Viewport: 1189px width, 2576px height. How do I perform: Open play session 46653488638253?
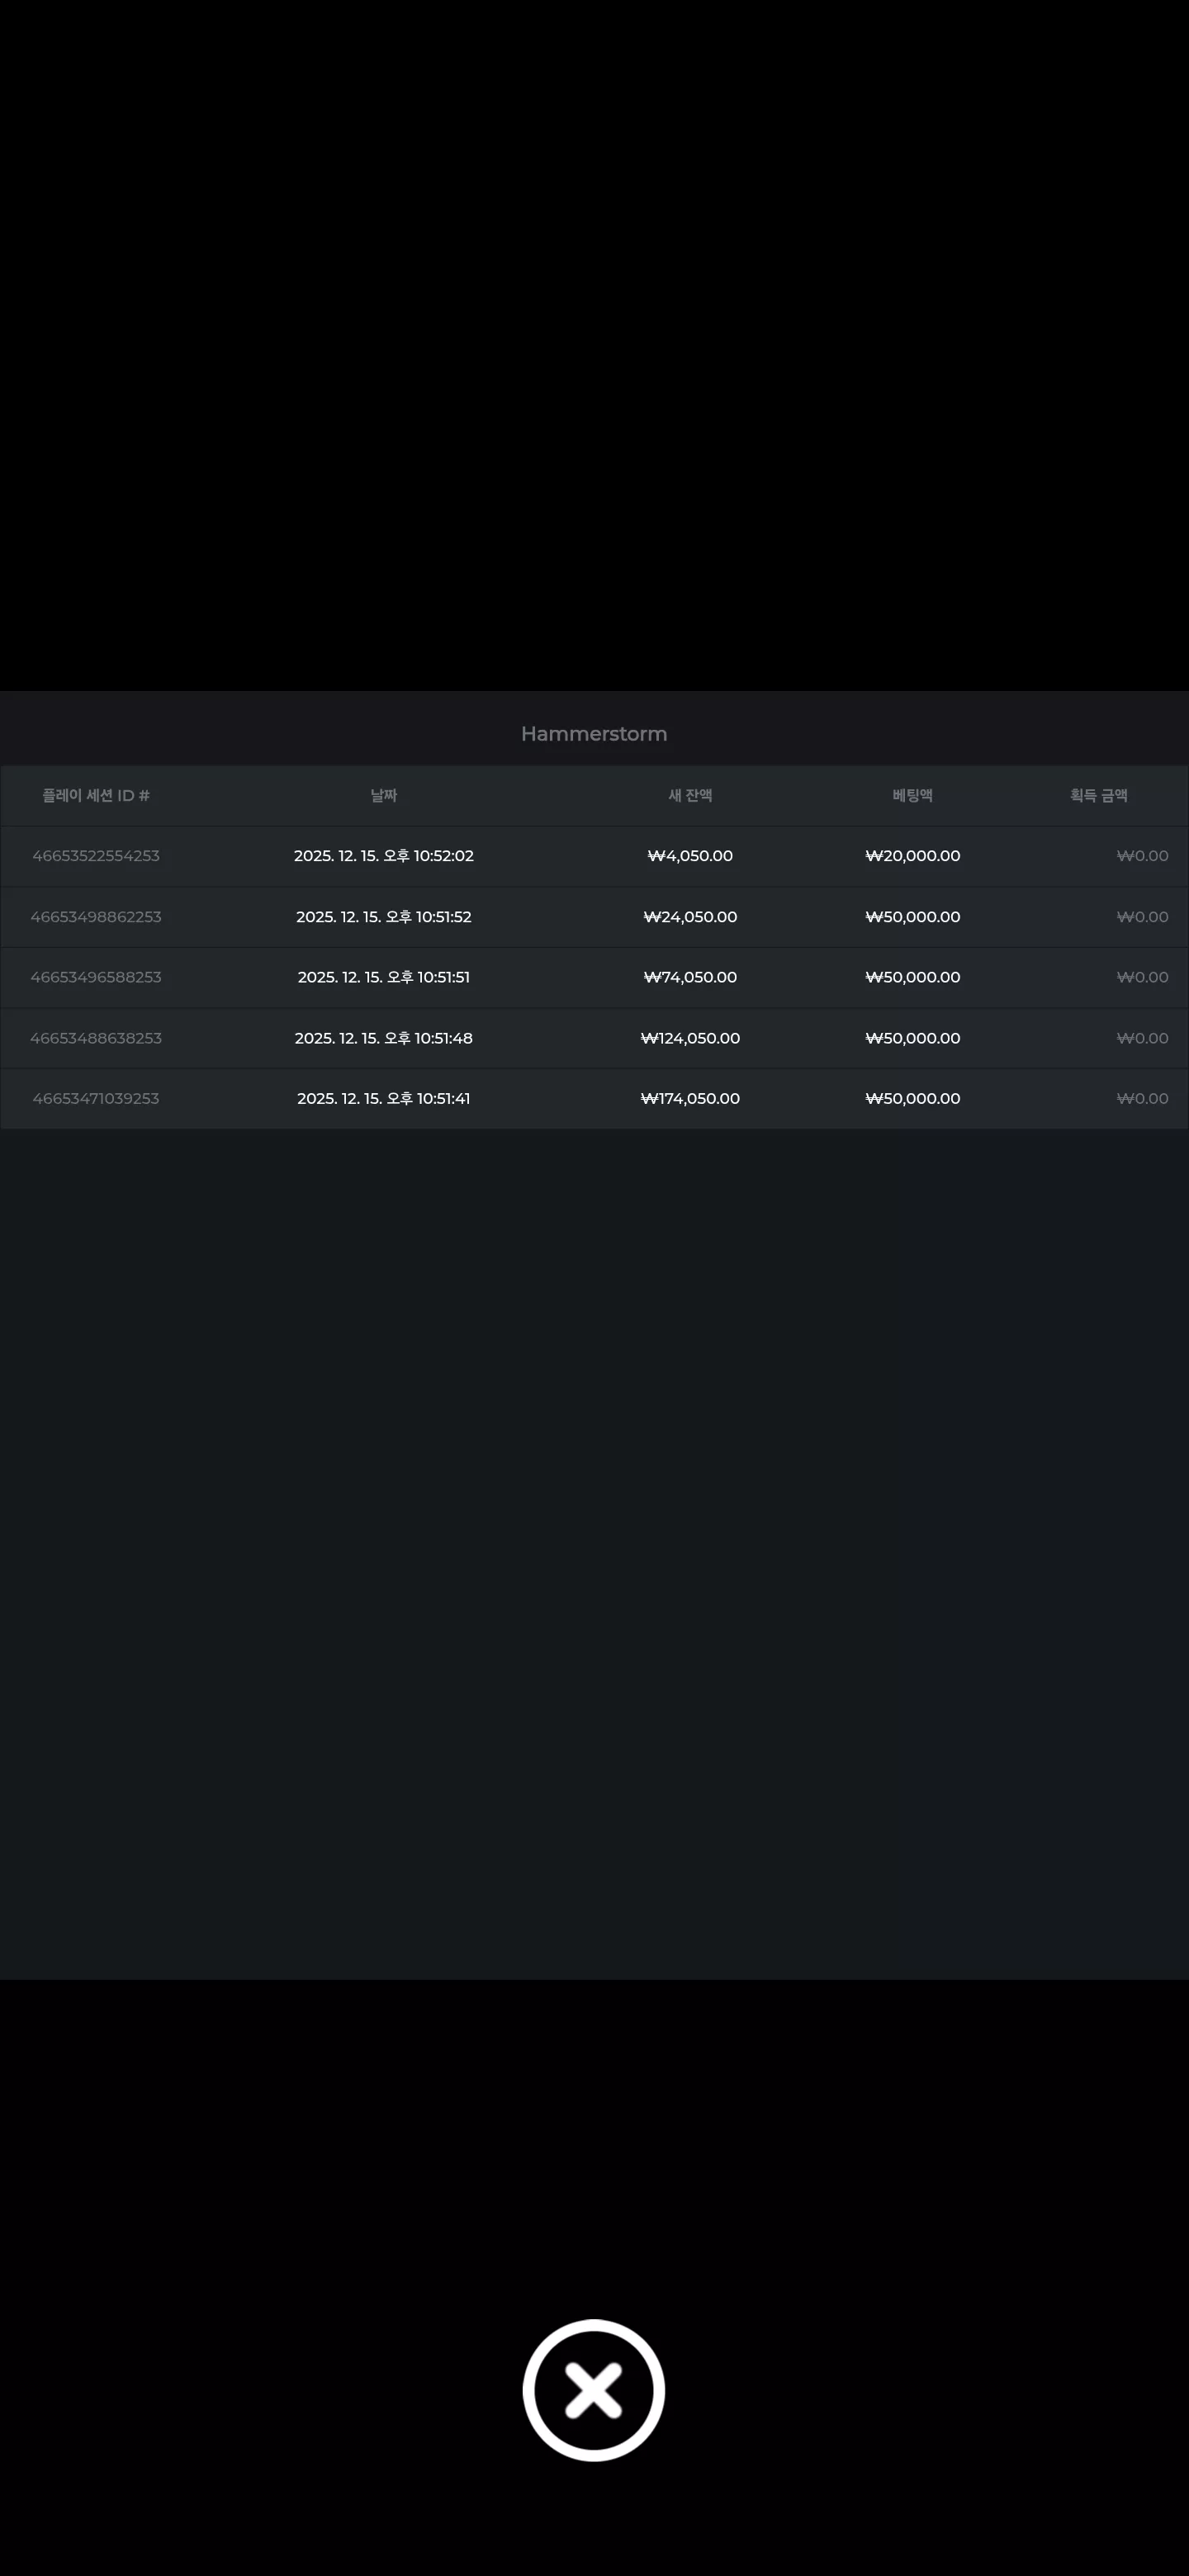click(x=96, y=1038)
